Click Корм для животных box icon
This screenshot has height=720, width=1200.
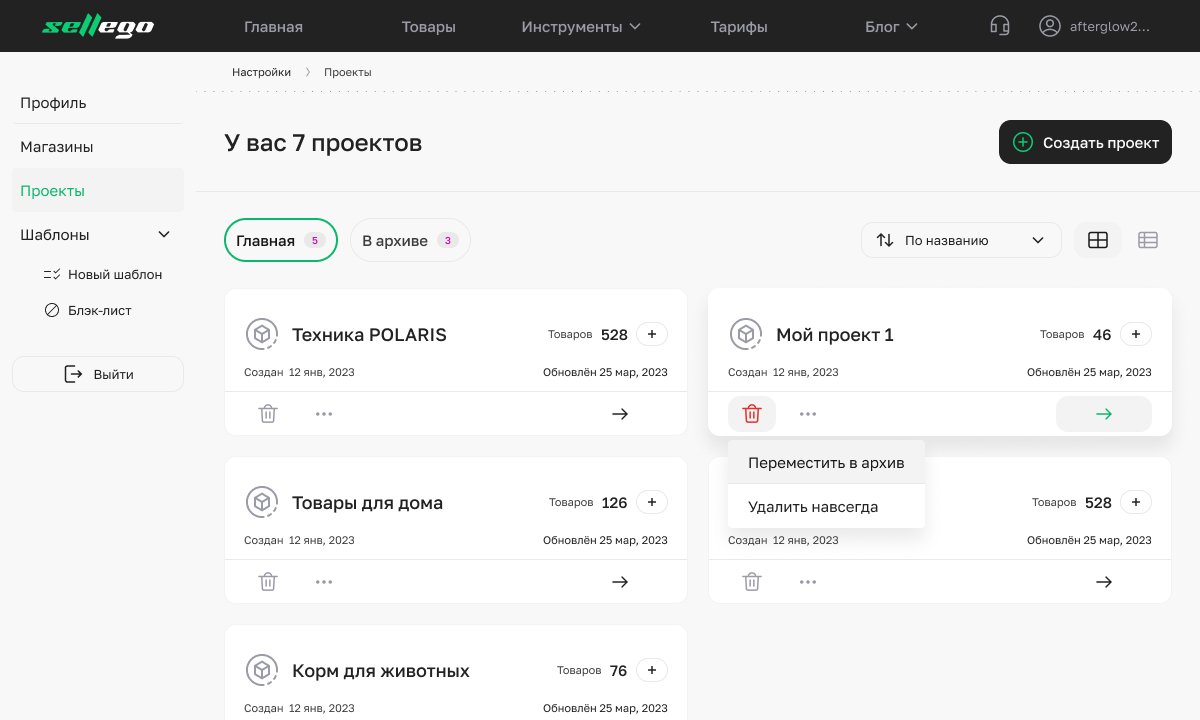coord(261,670)
